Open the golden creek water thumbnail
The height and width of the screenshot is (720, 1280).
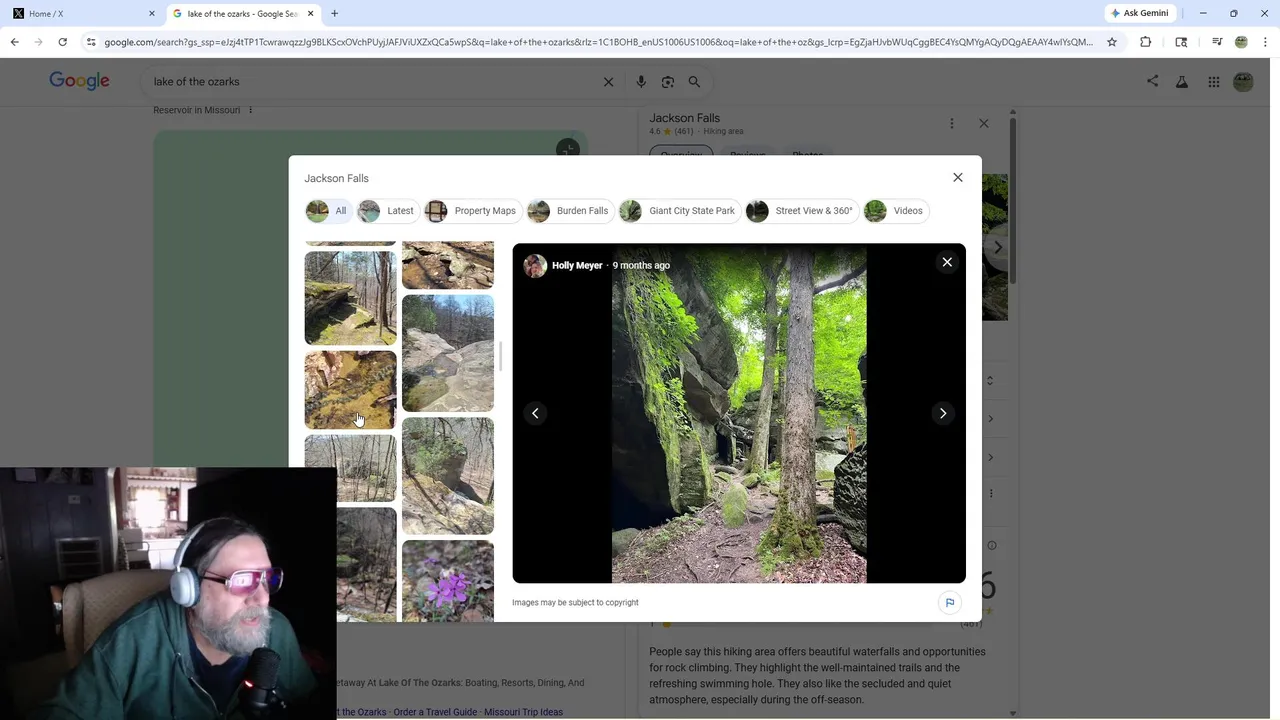[x=350, y=390]
